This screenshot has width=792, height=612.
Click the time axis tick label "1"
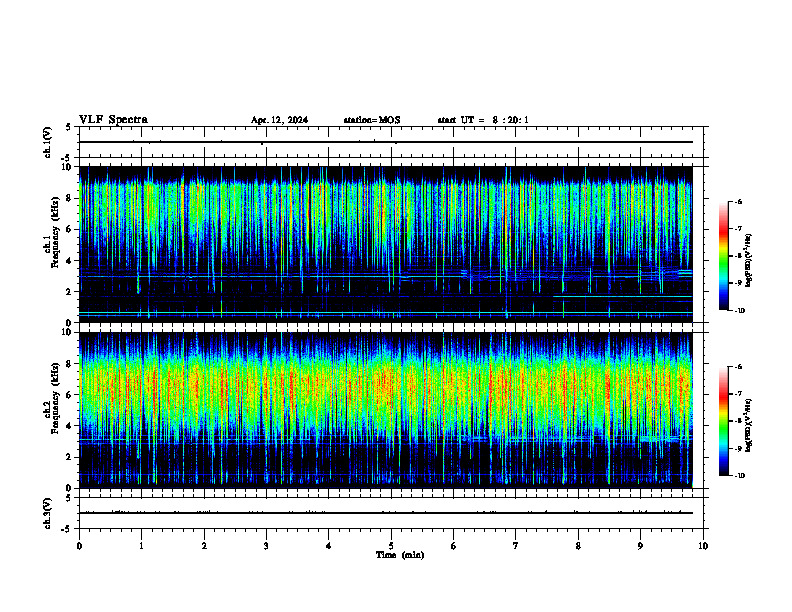141,546
